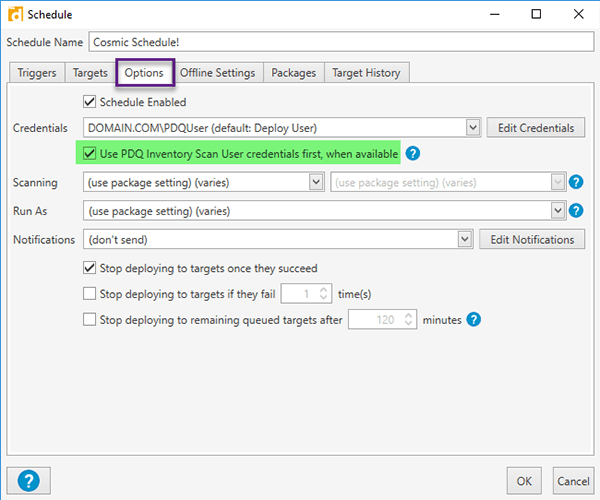The width and height of the screenshot is (600, 500).
Task: Open the Notifications dropdown
Action: point(464,240)
